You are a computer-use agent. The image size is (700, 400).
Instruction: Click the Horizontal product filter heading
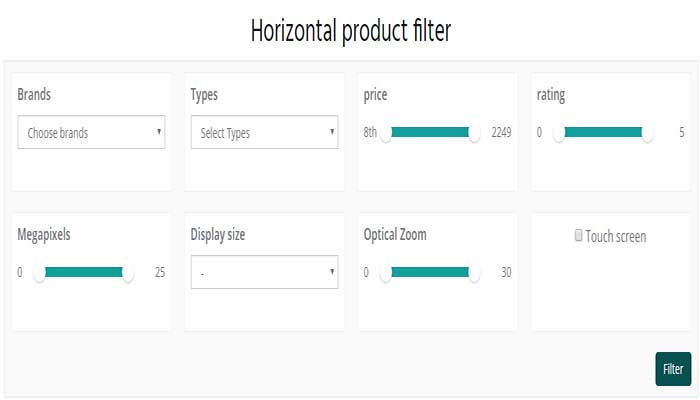tap(350, 31)
